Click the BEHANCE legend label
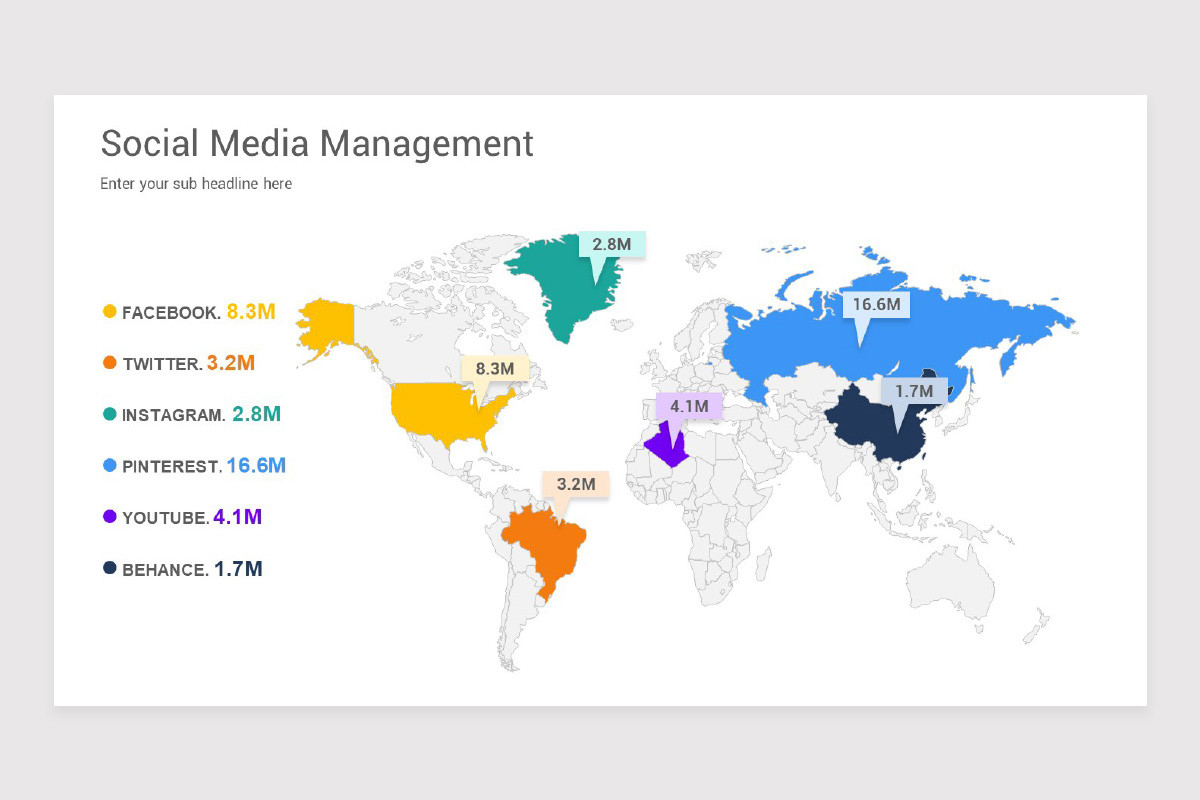 [x=166, y=570]
